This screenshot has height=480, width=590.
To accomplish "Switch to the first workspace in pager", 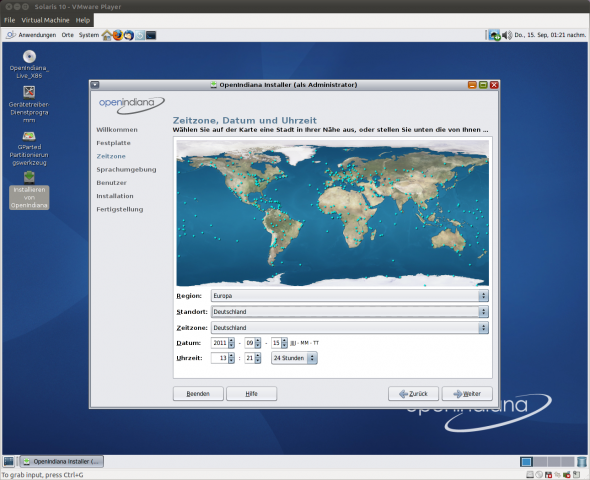I will [x=526, y=461].
